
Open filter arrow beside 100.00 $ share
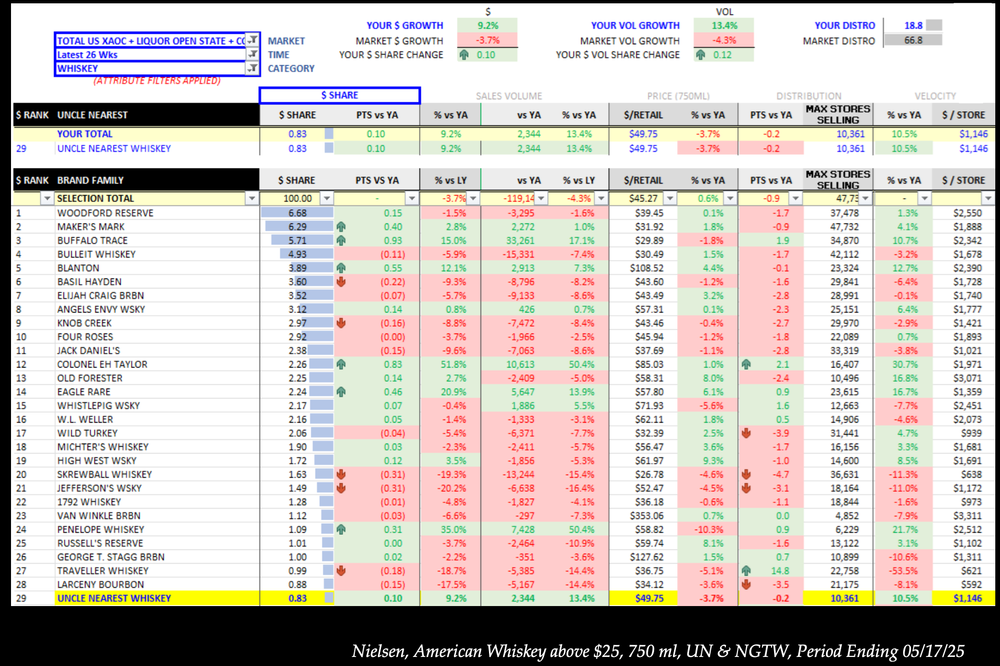(x=327, y=198)
